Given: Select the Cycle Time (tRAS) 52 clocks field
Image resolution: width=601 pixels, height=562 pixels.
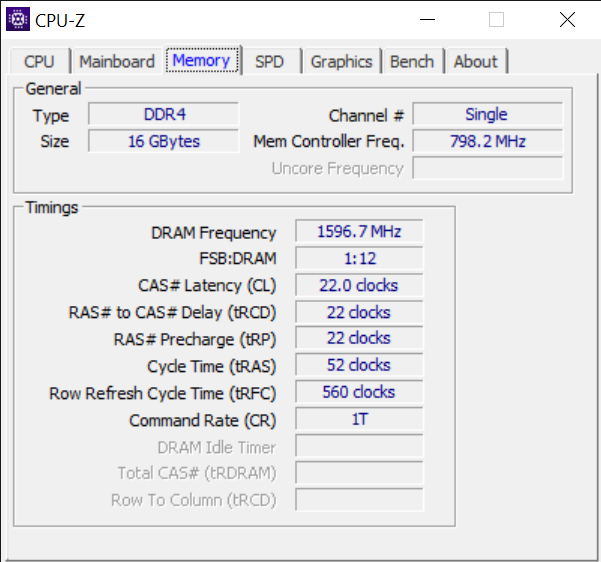Looking at the screenshot, I should [359, 365].
